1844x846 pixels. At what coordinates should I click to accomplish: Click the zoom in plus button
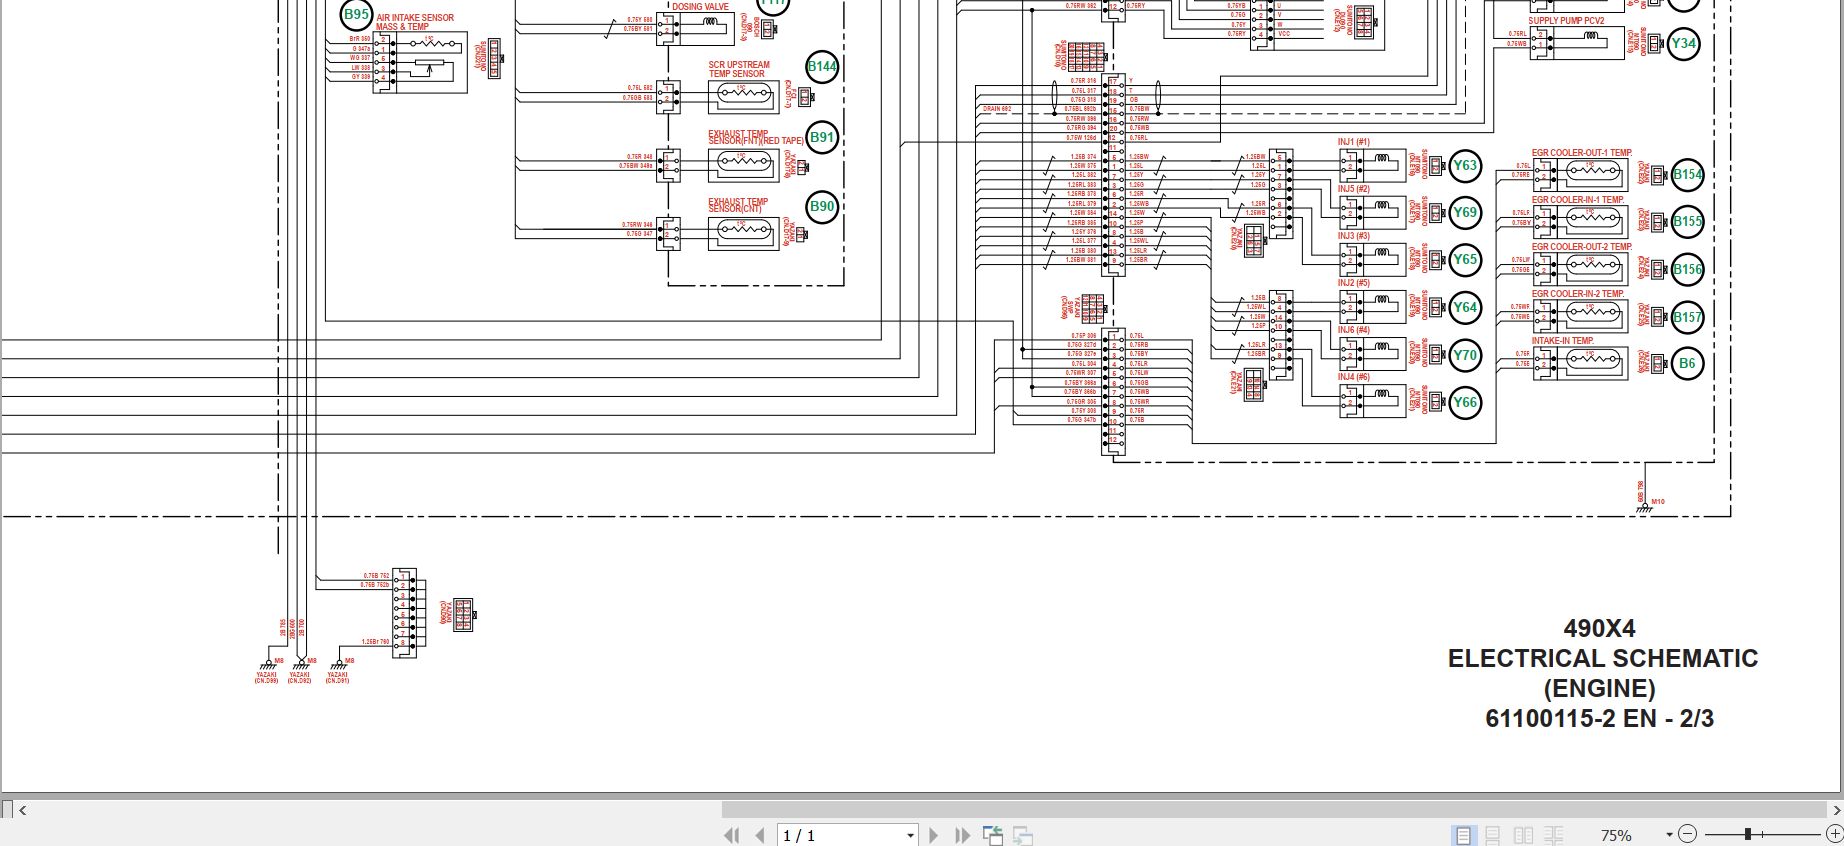[1835, 834]
